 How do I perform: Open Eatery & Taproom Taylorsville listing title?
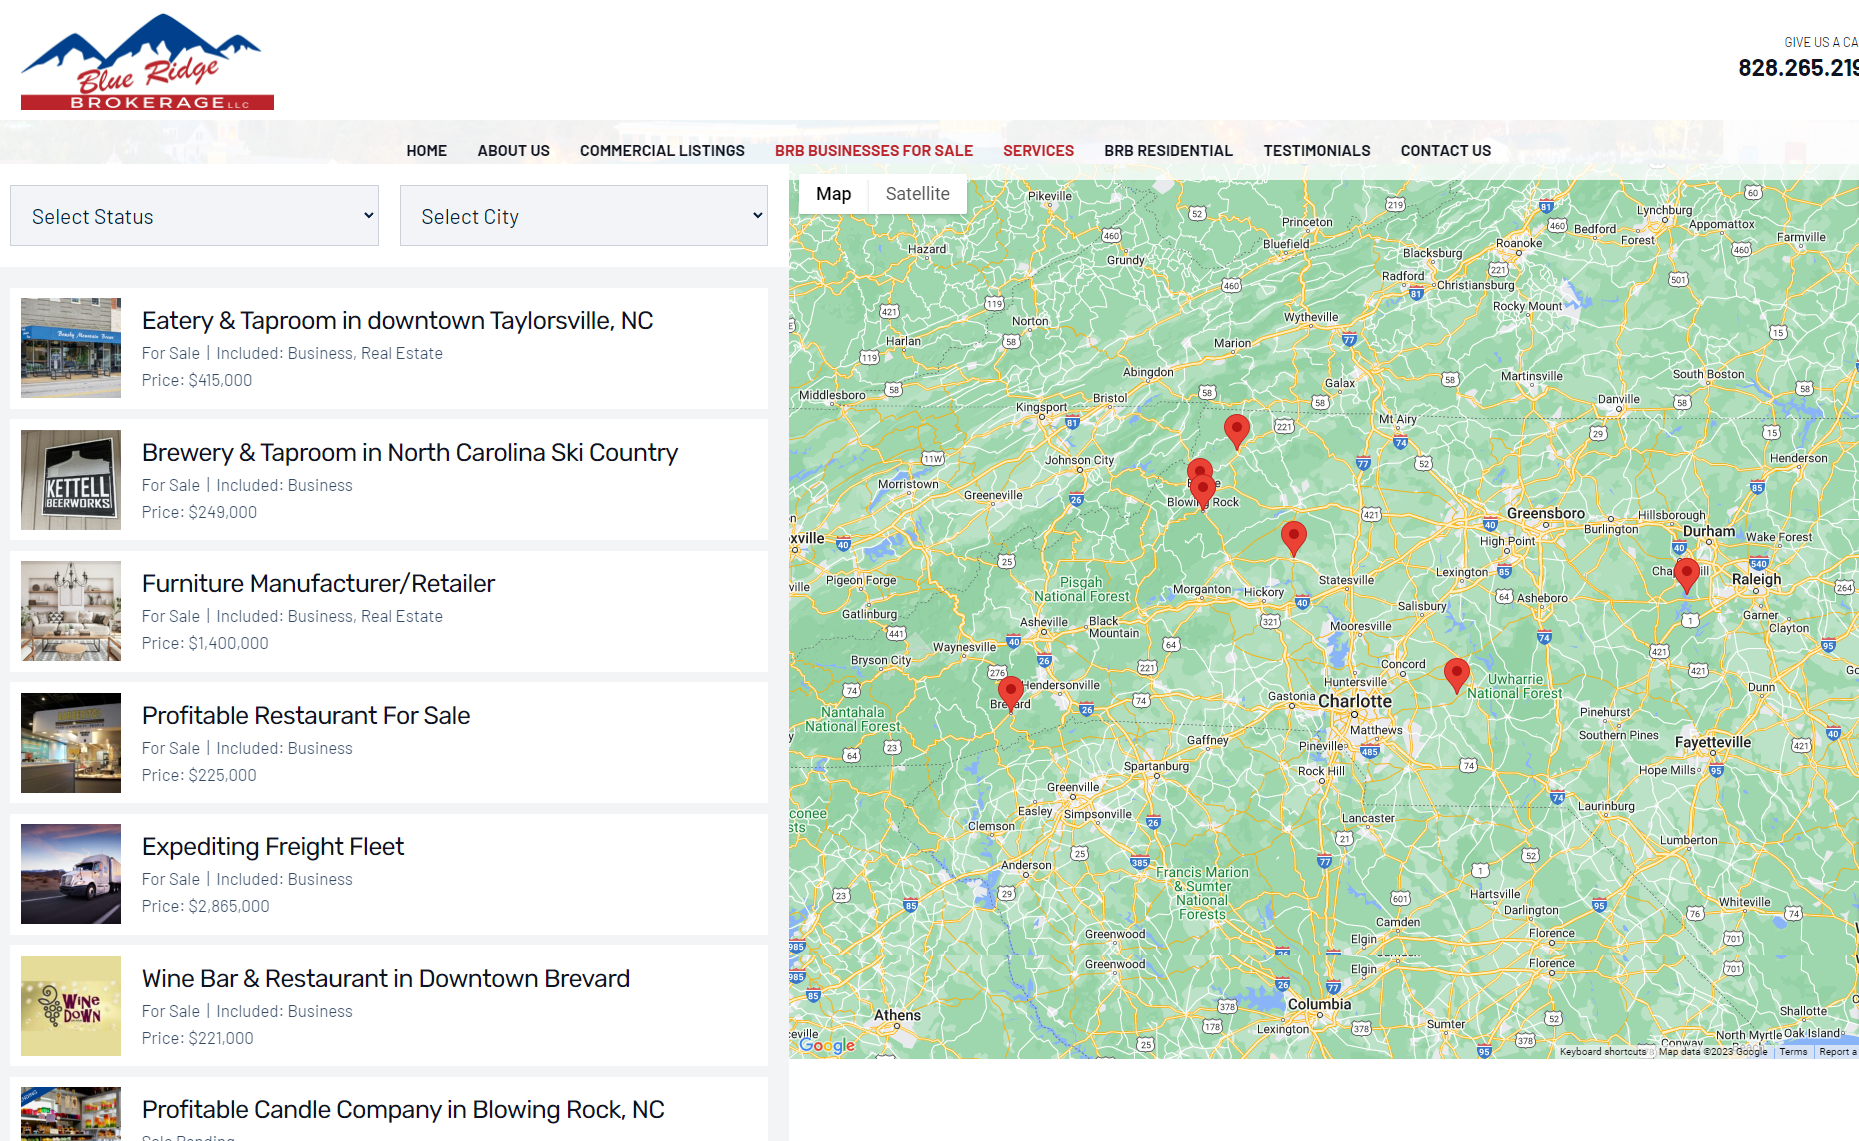coord(397,321)
